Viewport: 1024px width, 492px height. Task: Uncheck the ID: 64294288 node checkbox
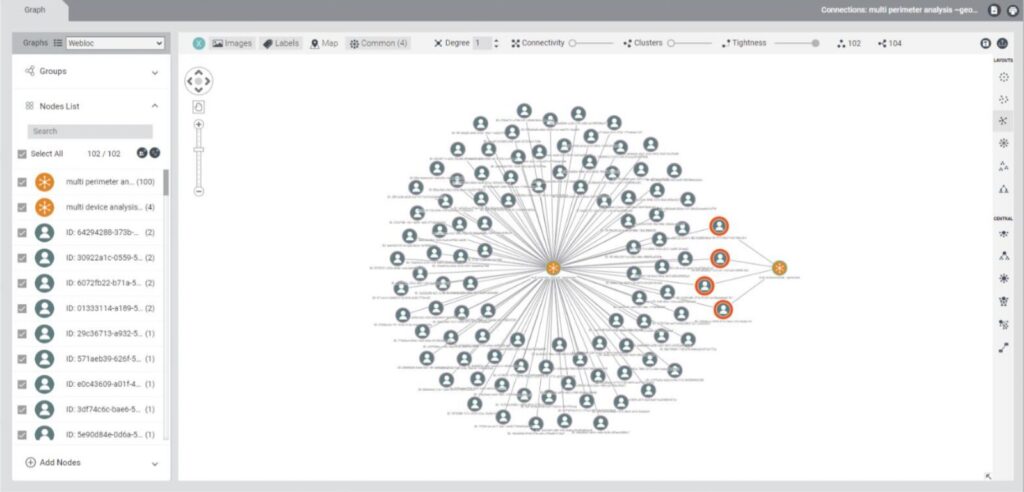click(x=23, y=232)
